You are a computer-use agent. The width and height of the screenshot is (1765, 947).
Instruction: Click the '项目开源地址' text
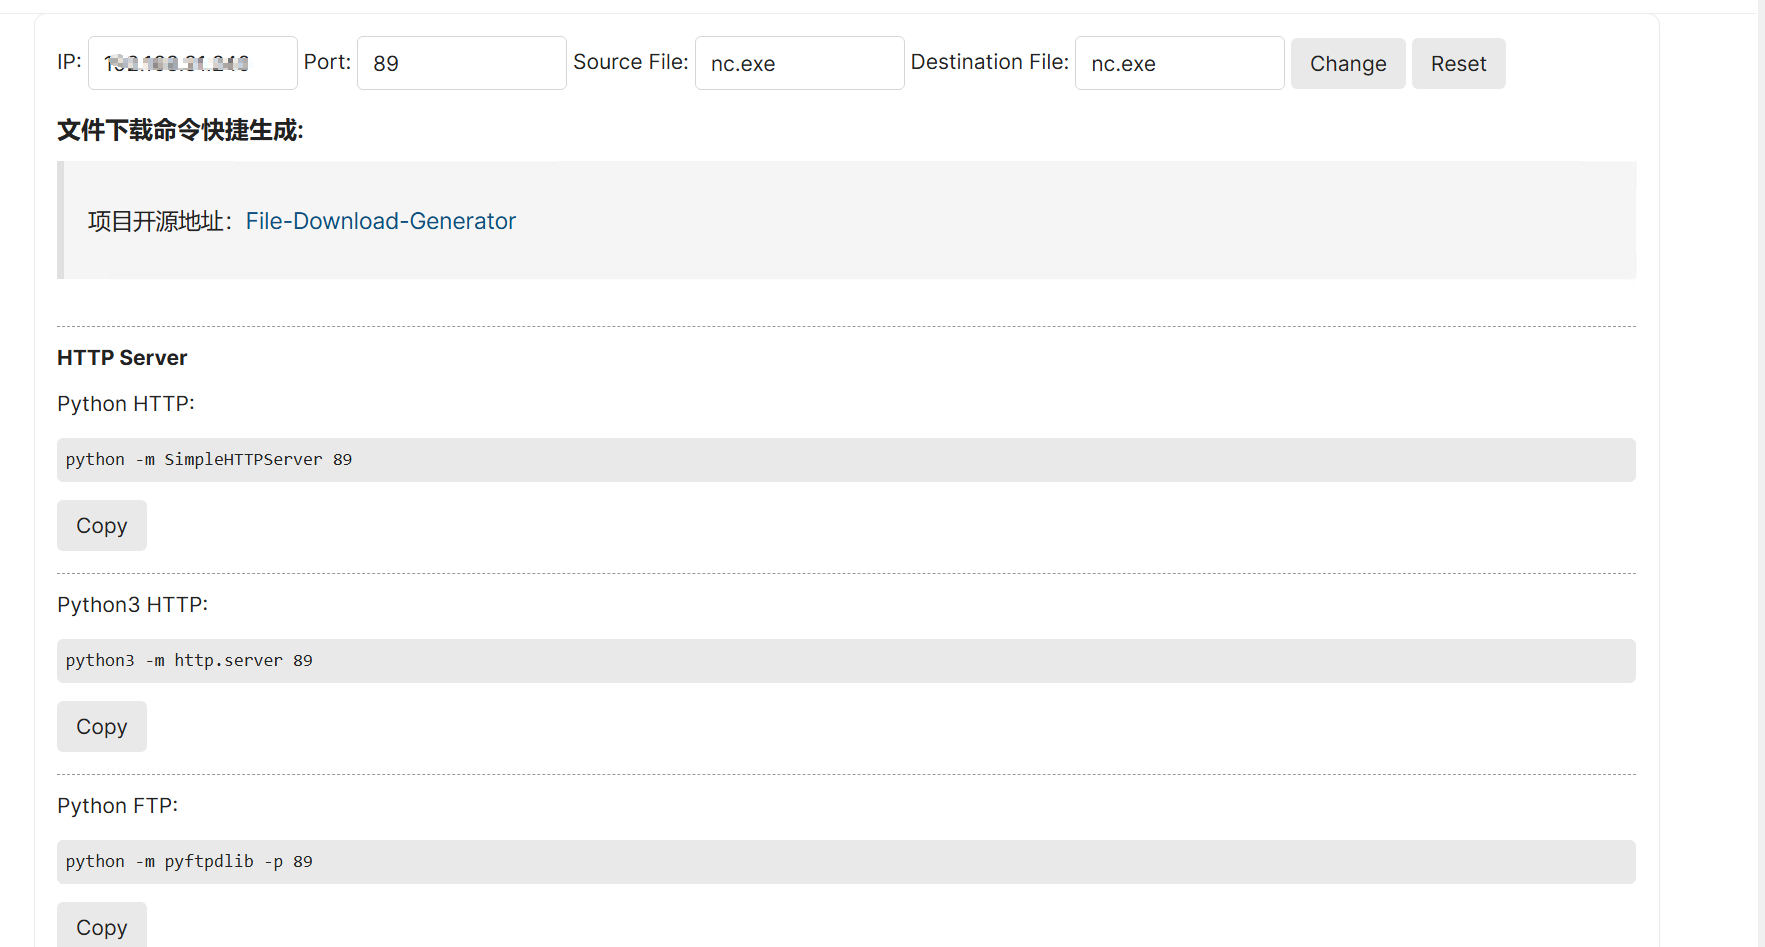(155, 221)
